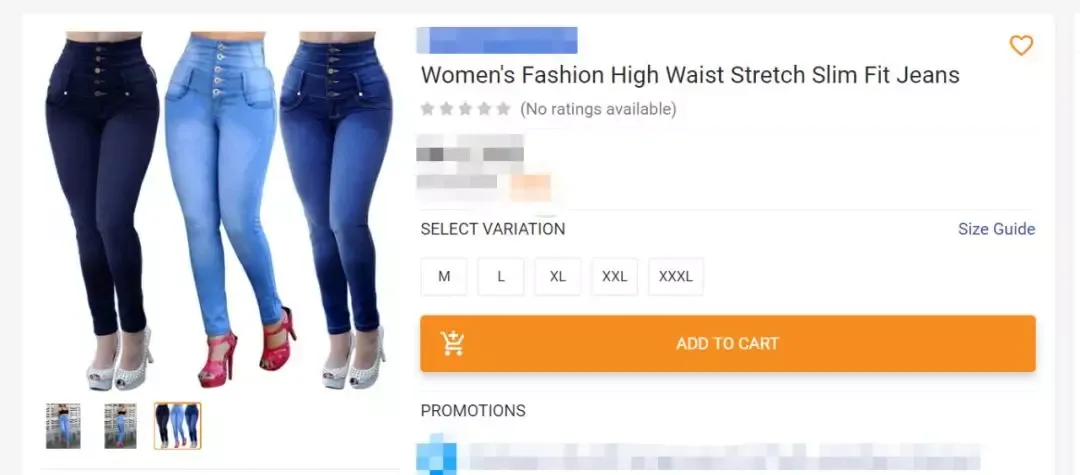Viewport: 1080px width, 475px height.
Task: Open the blurred brand link above title
Action: pos(497,40)
